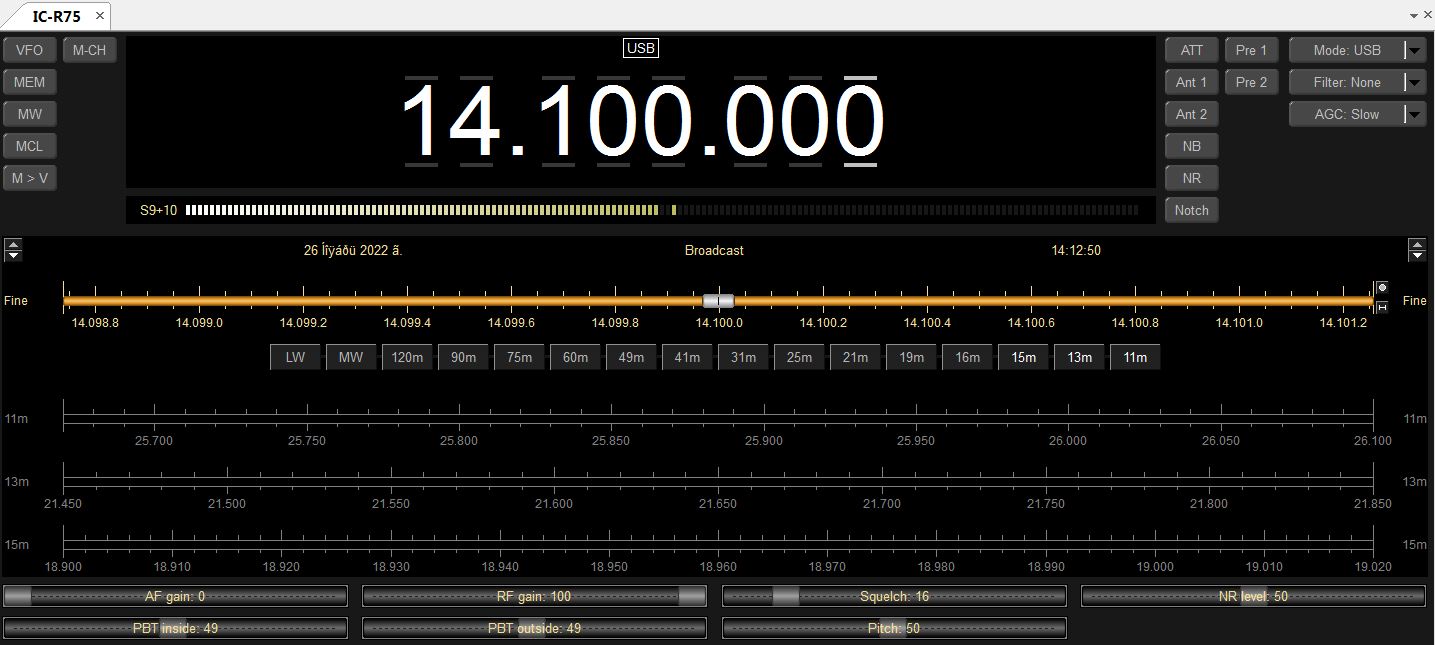Screen dimensions: 1435x645
Task: Switch to antenna Ant 1
Action: (x=1192, y=82)
